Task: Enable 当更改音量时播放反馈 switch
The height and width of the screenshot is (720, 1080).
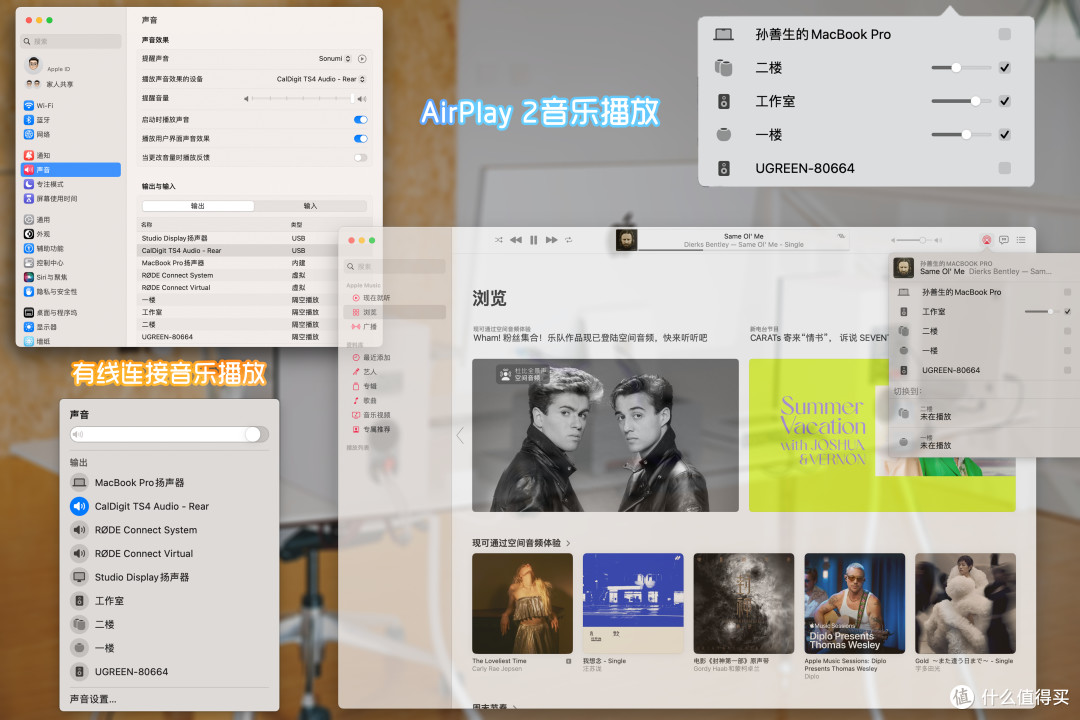Action: tap(360, 158)
